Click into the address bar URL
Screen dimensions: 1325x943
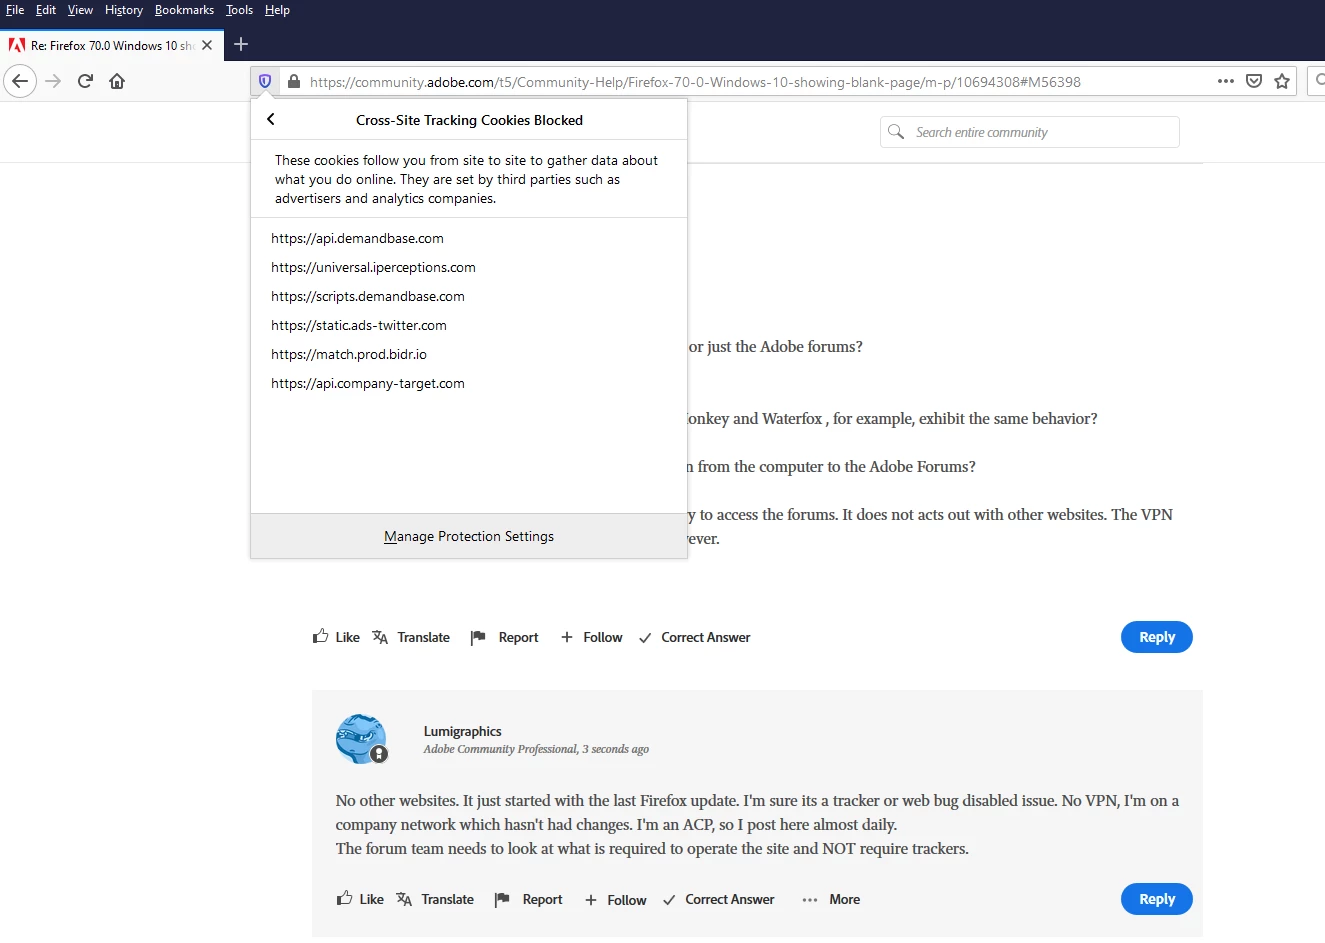695,82
